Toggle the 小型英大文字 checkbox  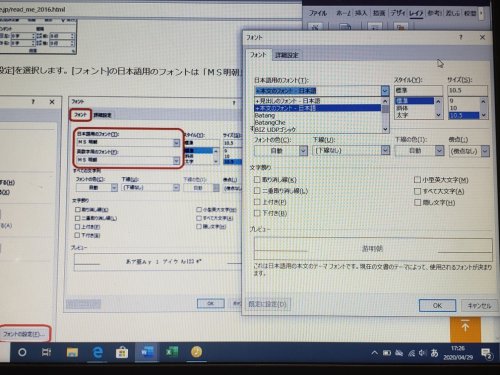417,180
